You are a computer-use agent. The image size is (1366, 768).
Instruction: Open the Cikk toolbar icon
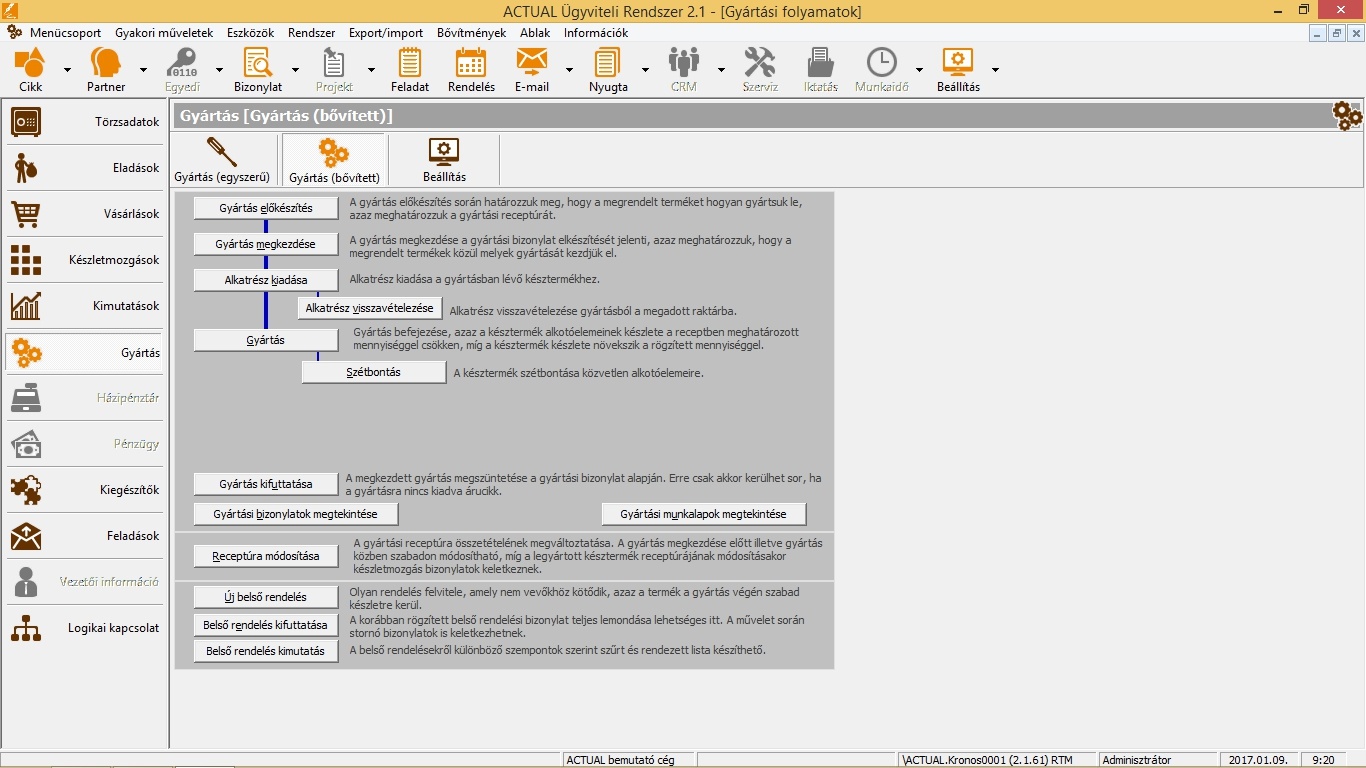(x=30, y=69)
